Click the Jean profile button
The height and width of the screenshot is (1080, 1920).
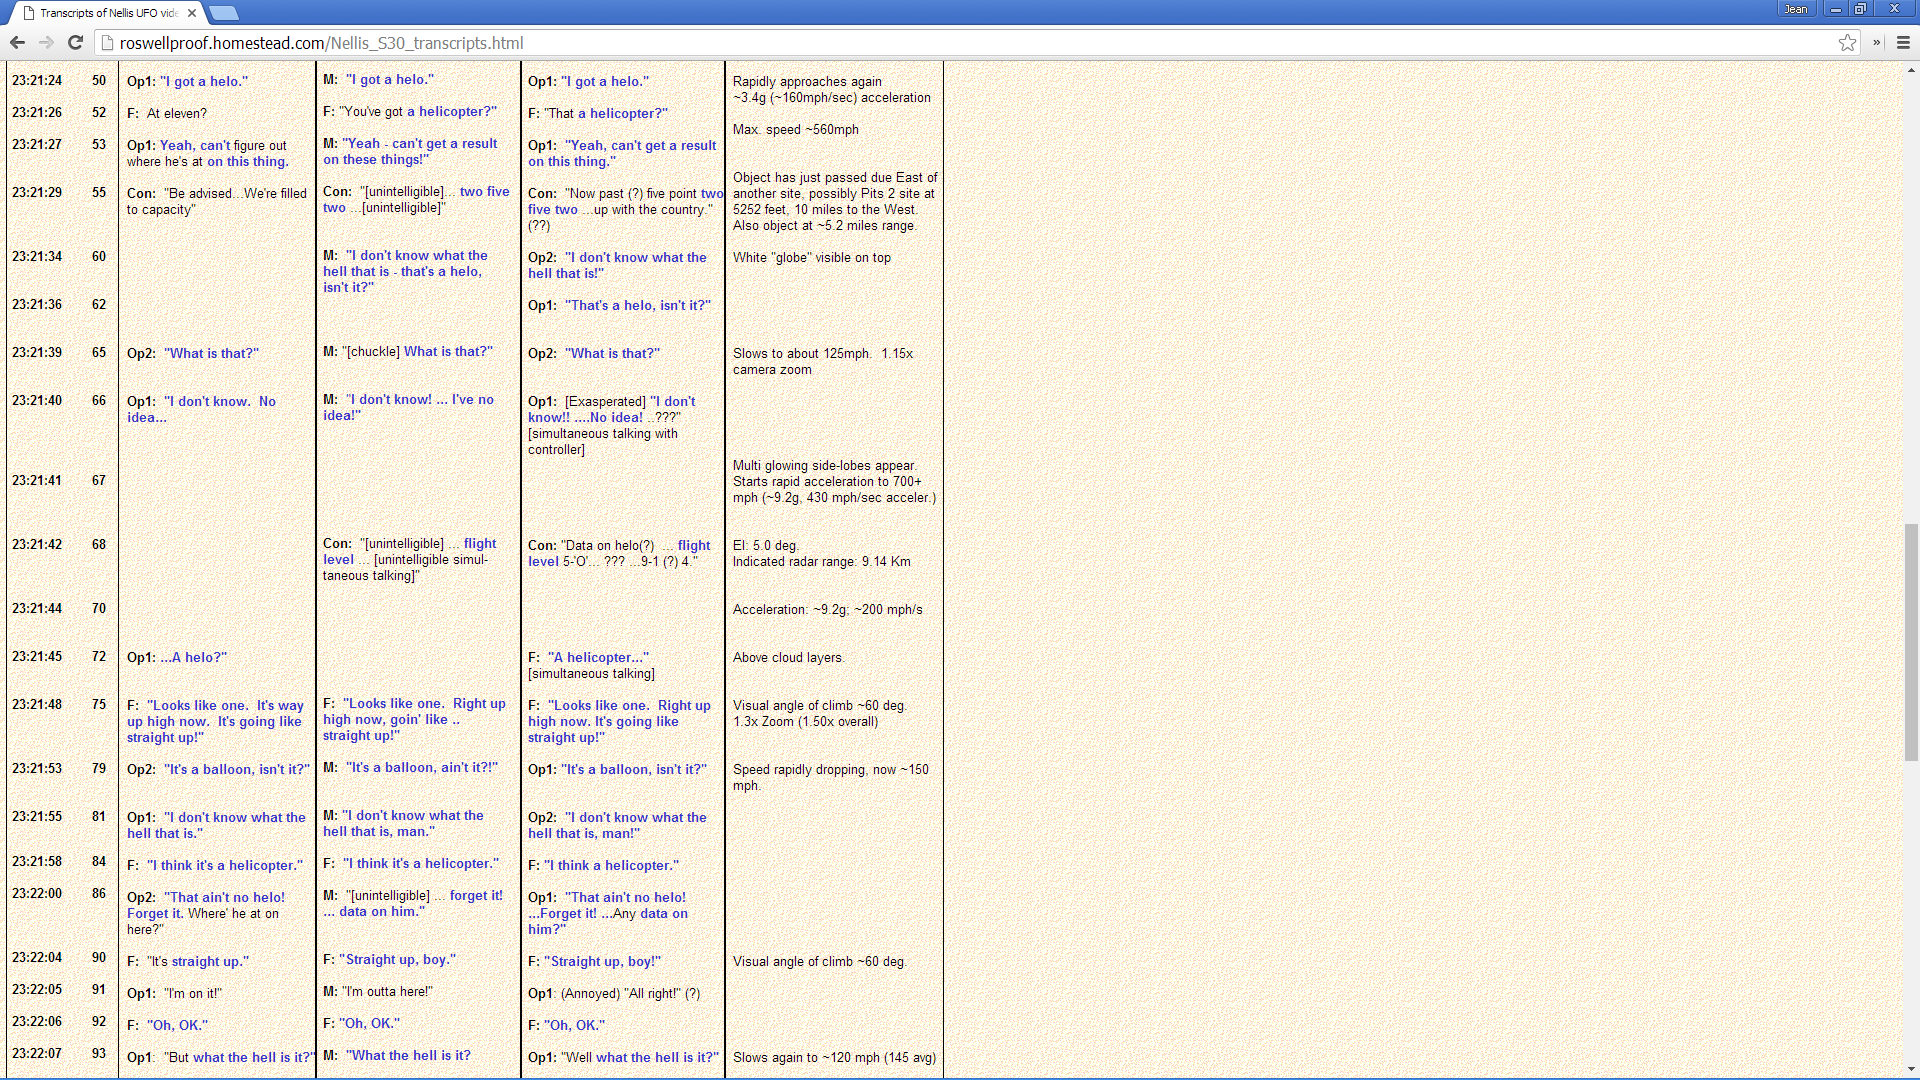click(1796, 9)
